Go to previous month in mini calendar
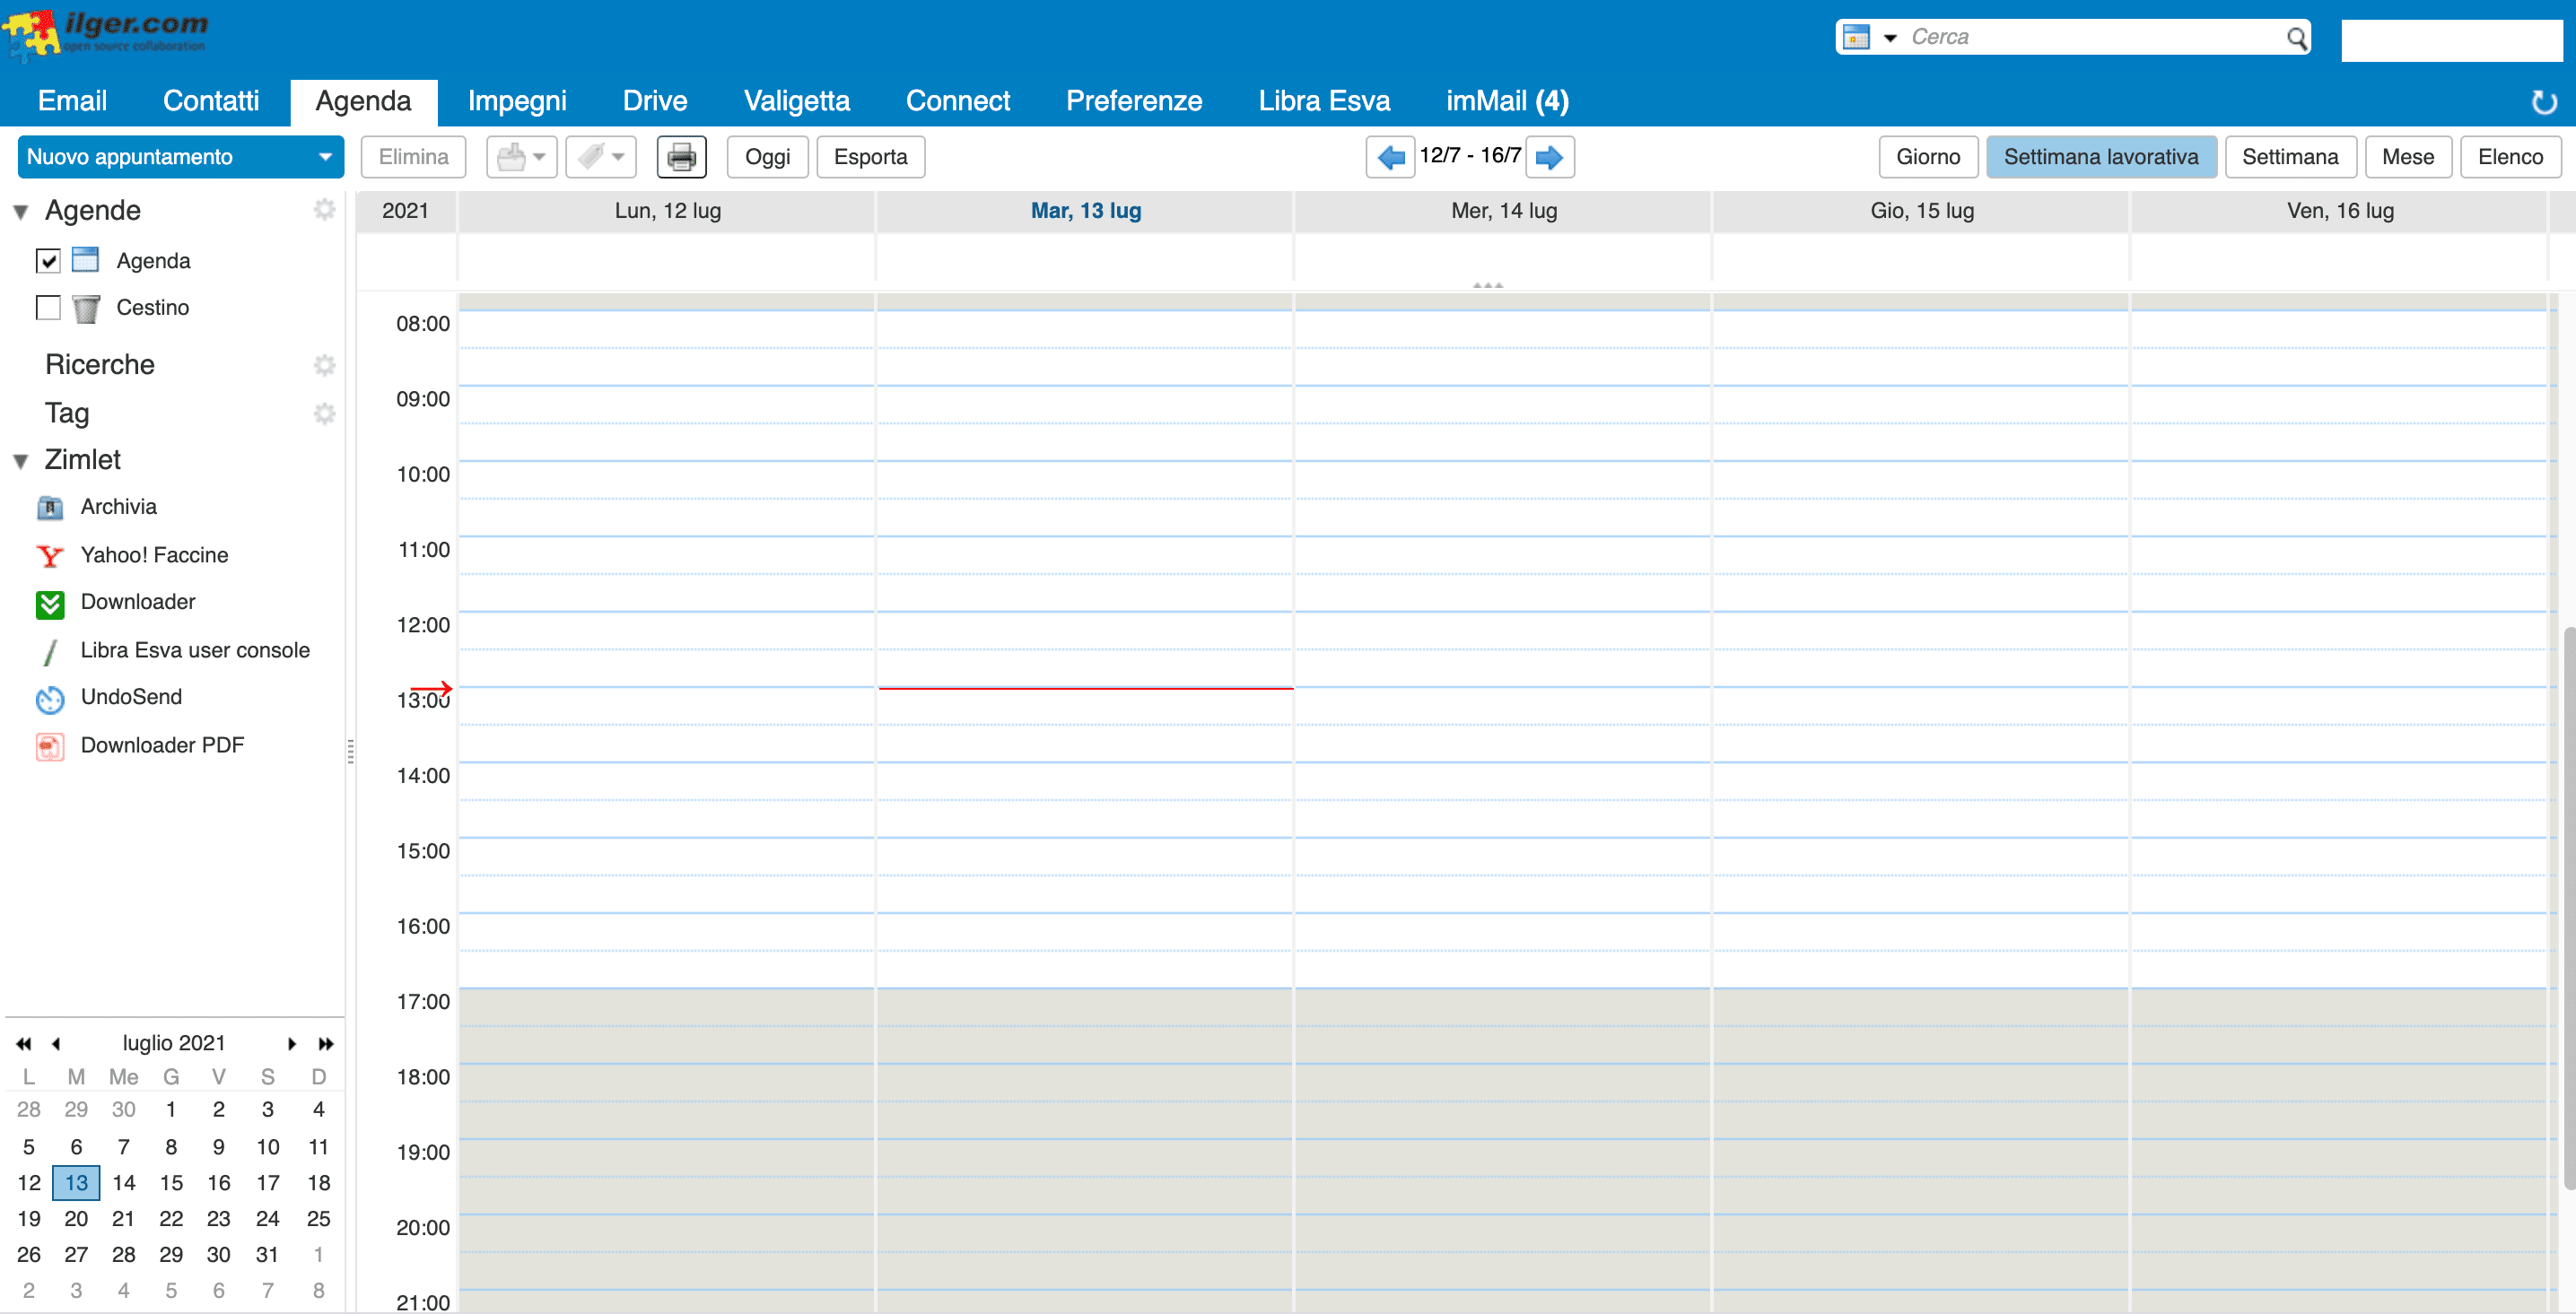This screenshot has width=2576, height=1314. [56, 1044]
